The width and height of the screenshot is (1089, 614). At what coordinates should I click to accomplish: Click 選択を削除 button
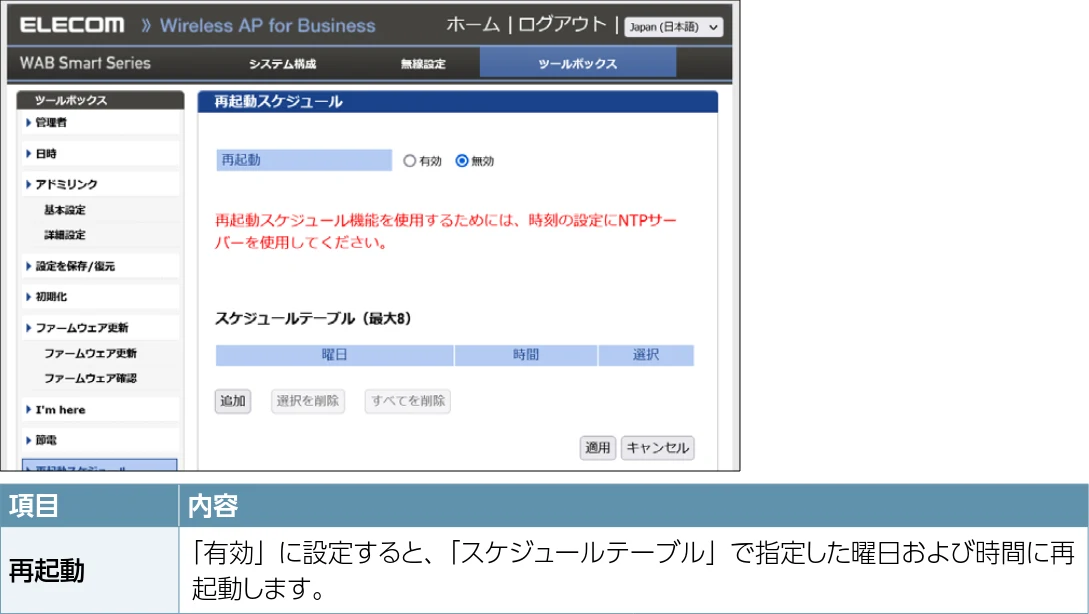click(308, 401)
